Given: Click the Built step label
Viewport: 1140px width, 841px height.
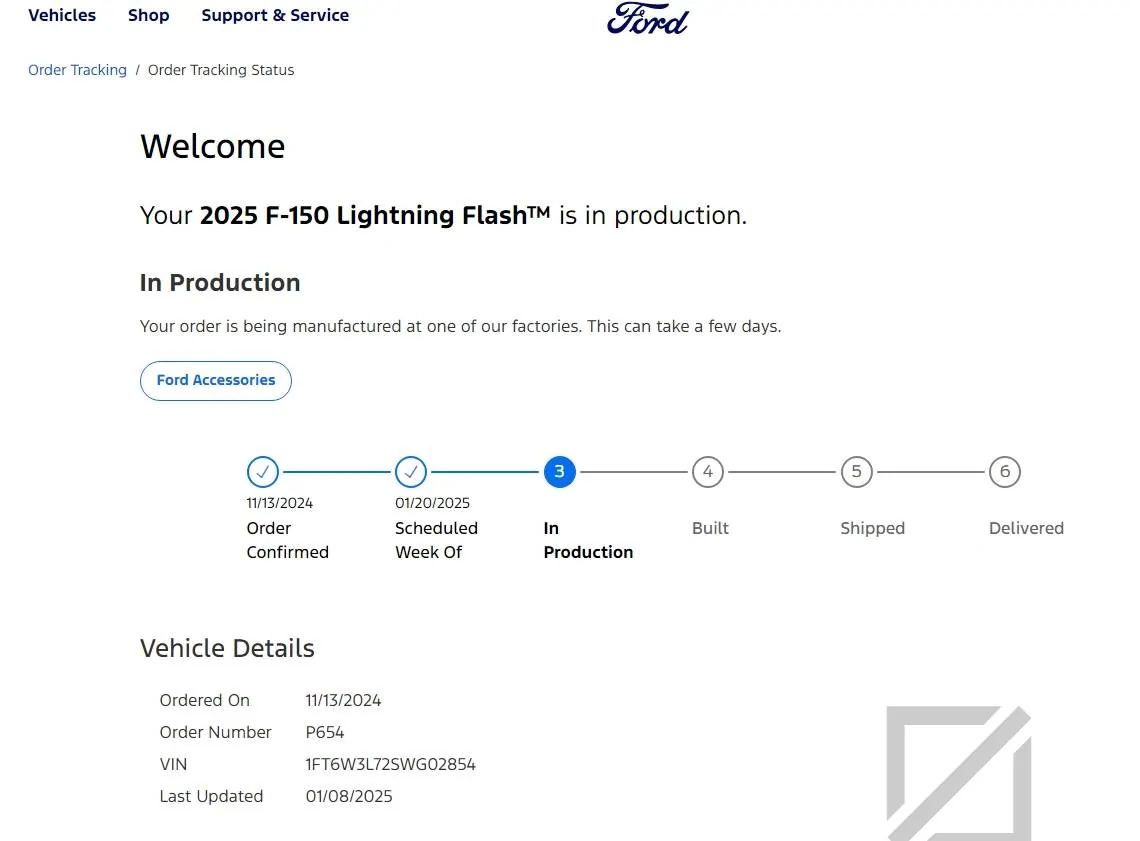Looking at the screenshot, I should 710,528.
